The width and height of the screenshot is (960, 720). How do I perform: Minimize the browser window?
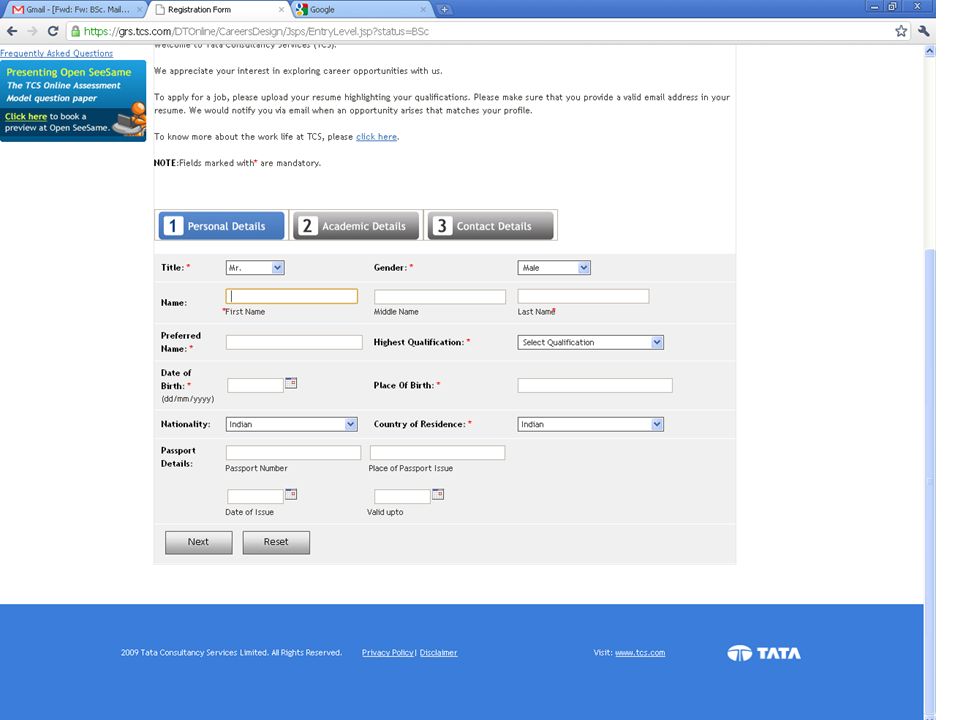874,7
